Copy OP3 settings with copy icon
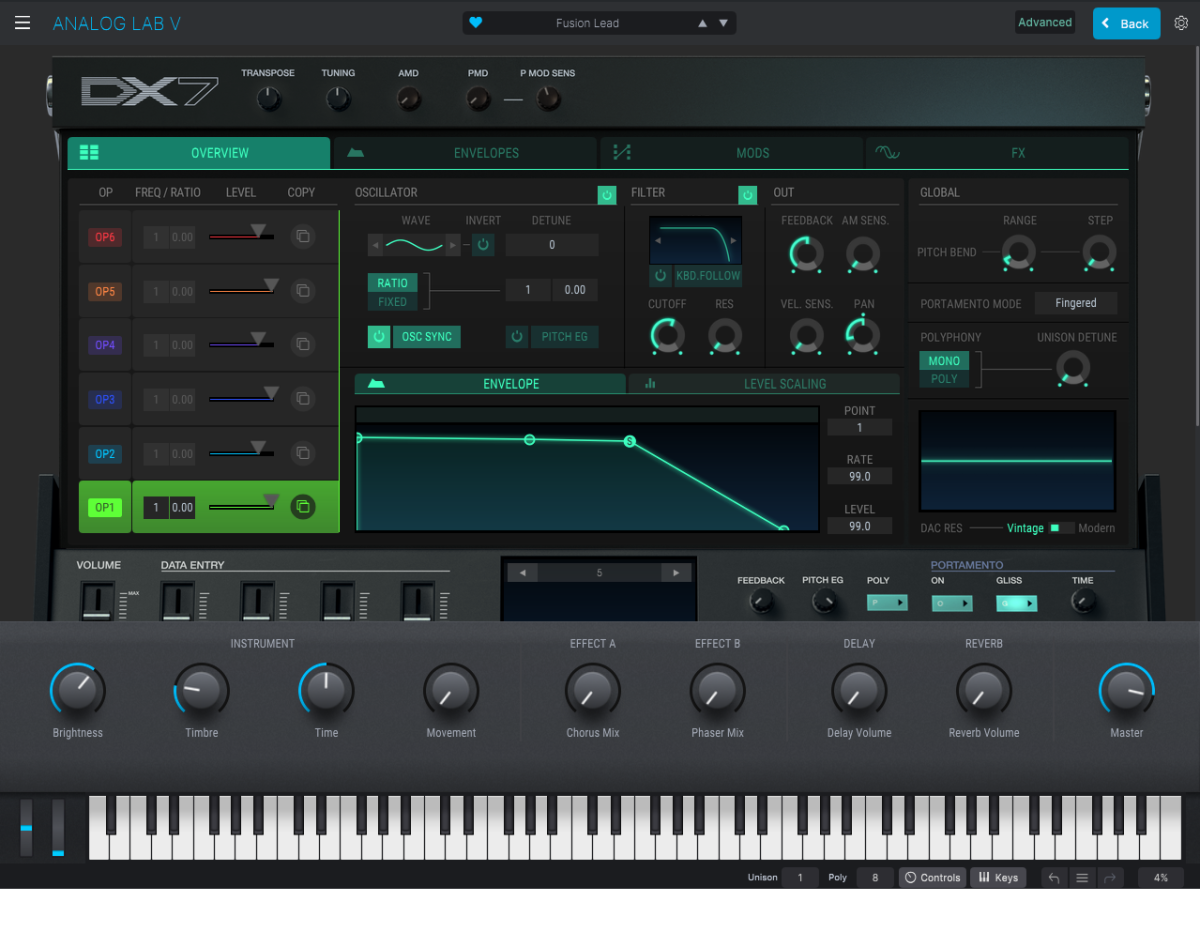The image size is (1200, 947). click(302, 399)
